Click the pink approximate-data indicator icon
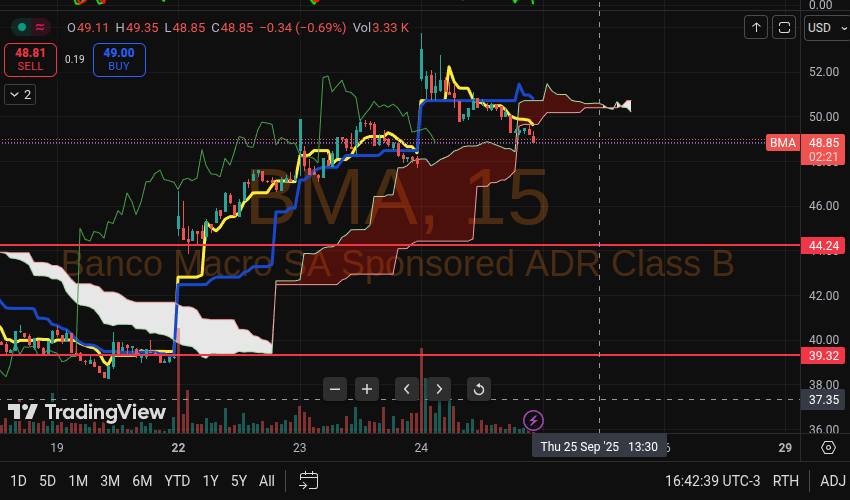This screenshot has height=500, width=850. coord(40,27)
